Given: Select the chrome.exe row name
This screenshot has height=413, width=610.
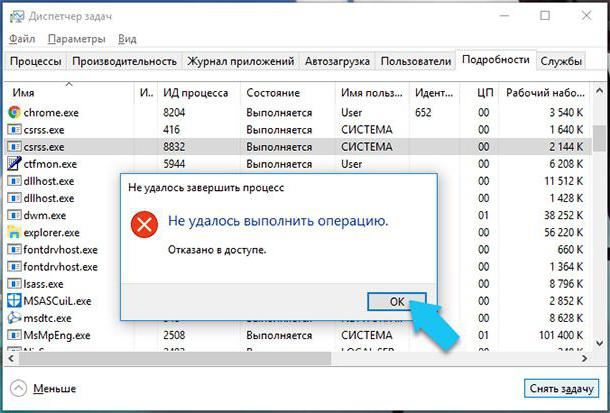Looking at the screenshot, I should click(51, 112).
